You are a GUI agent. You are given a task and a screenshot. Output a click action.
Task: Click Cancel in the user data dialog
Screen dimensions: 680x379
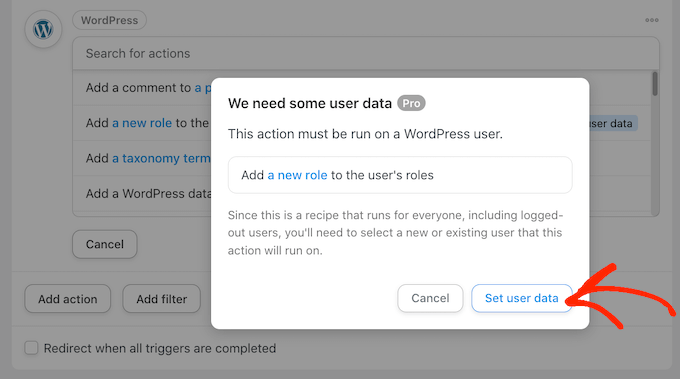point(430,298)
